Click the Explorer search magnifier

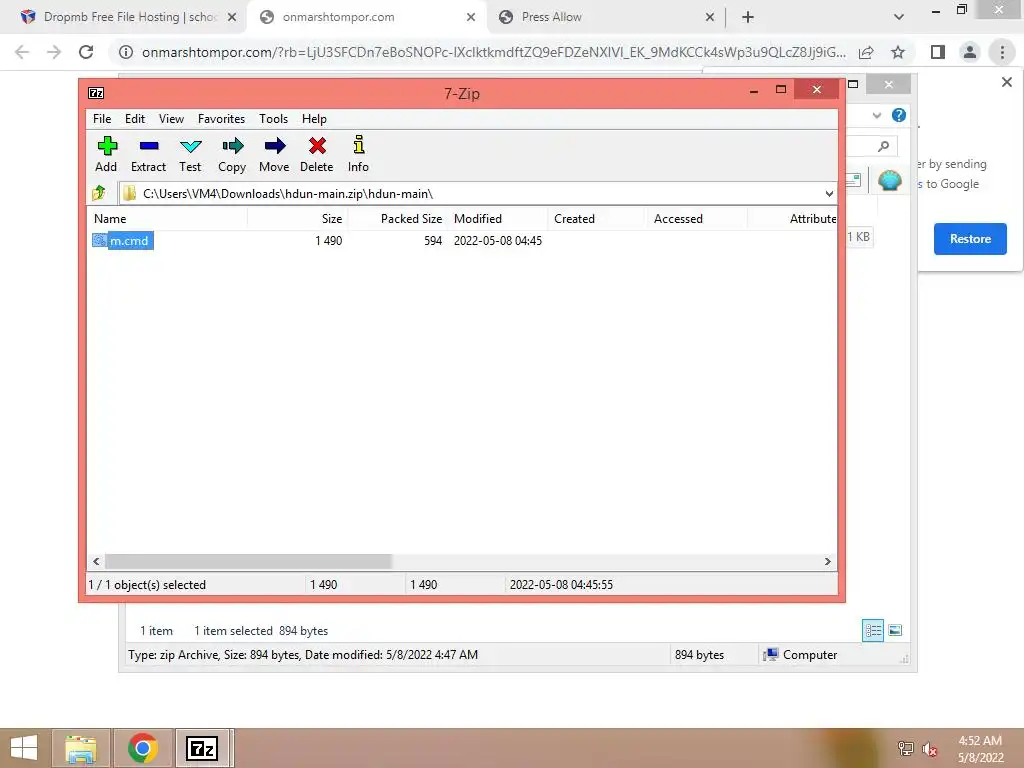pyautogui.click(x=883, y=146)
